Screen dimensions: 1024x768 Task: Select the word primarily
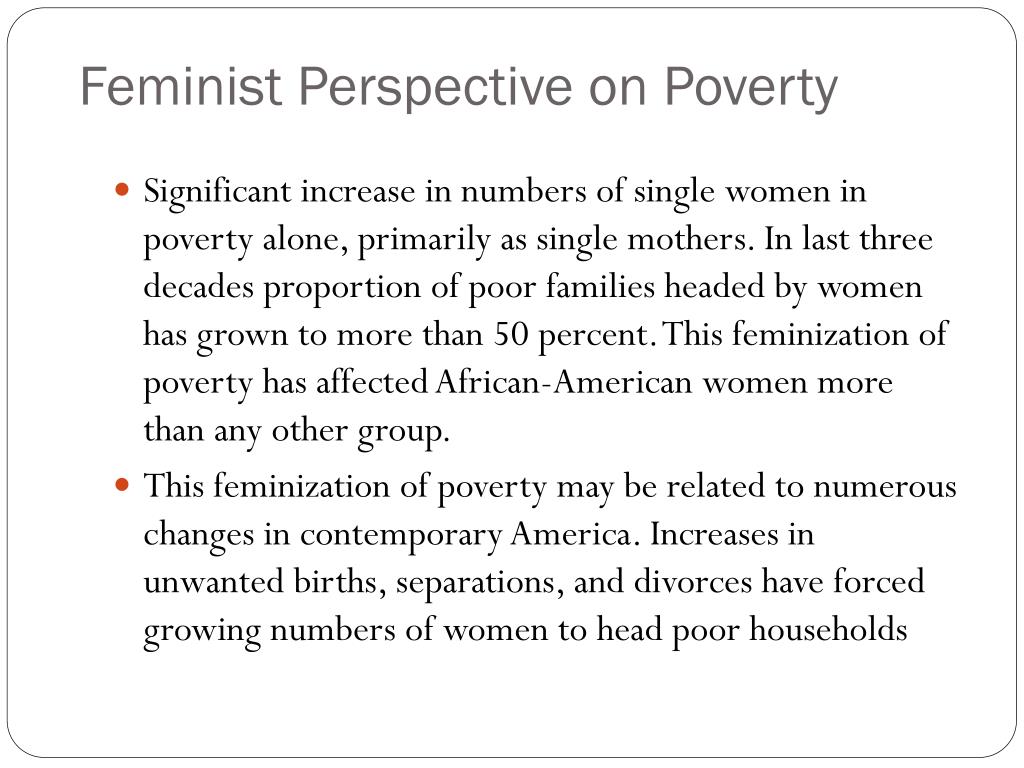pos(423,241)
